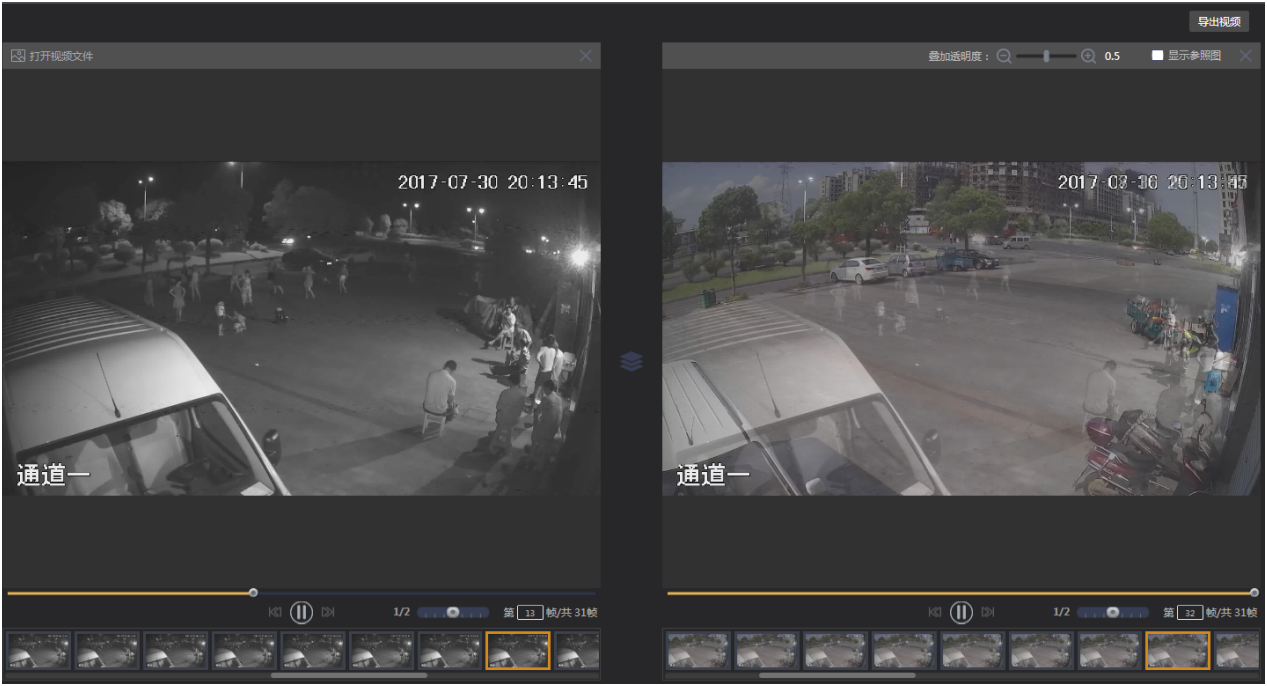Click the 打开视频文件 label
The height and width of the screenshot is (686, 1267).
click(62, 56)
